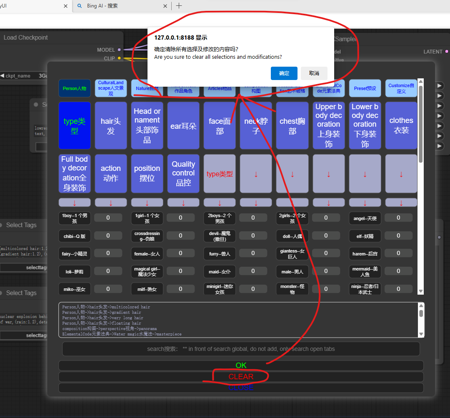Toggle the miko tag
450x418 pixels.
[75, 289]
